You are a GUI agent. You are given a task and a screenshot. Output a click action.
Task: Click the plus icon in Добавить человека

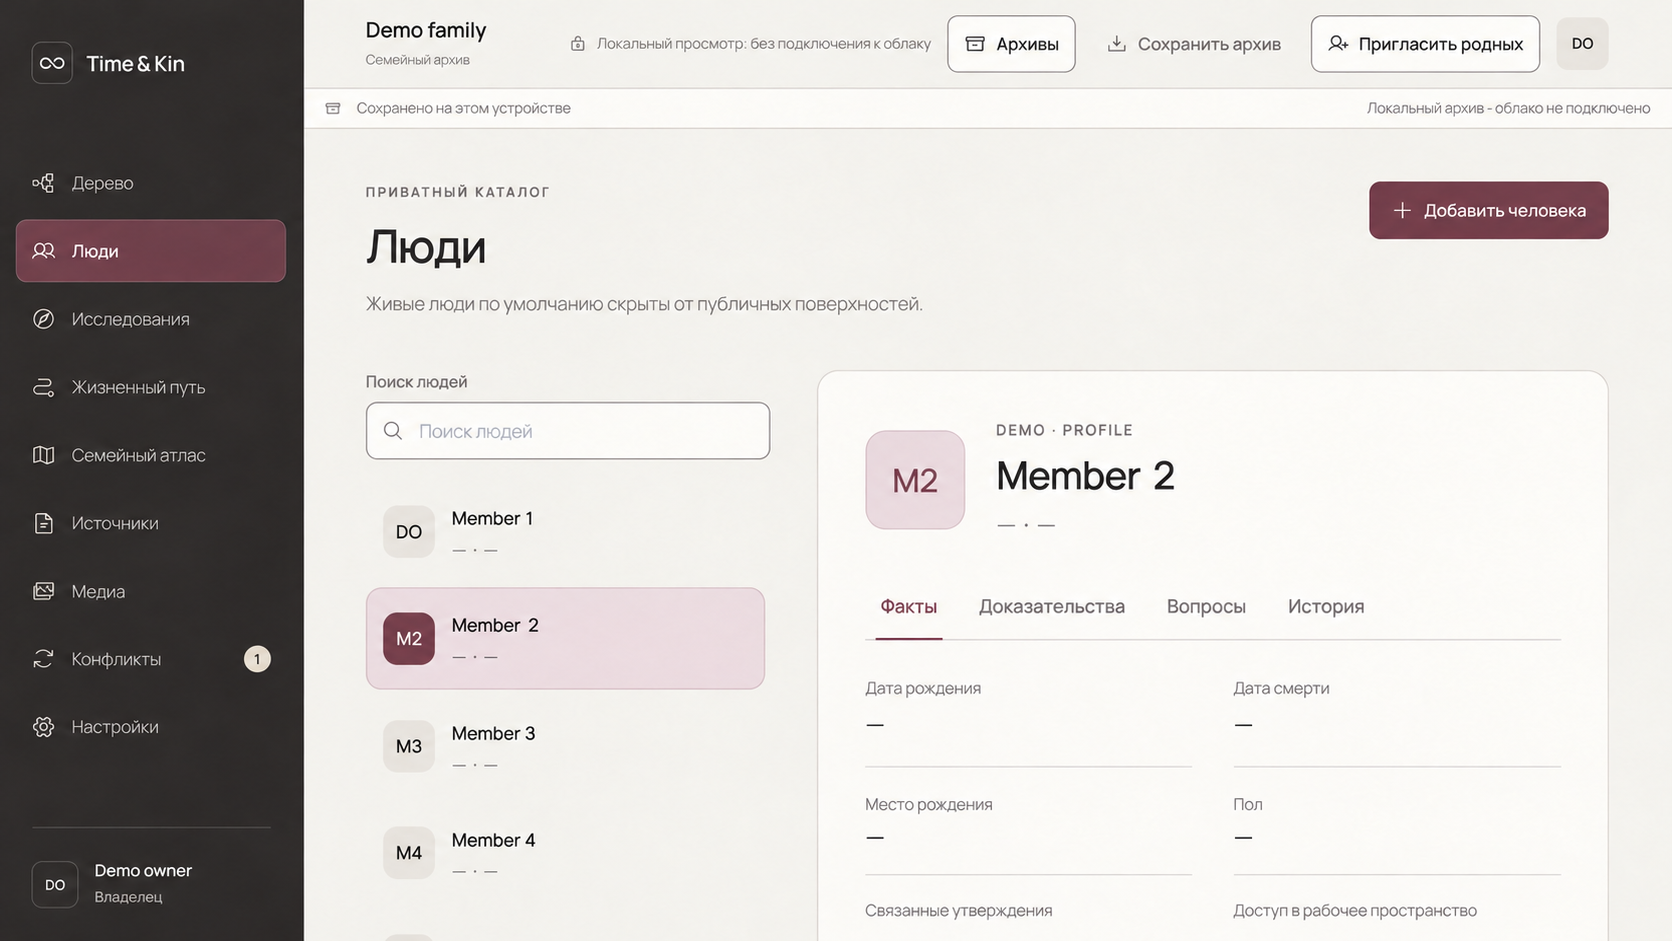[x=1402, y=210]
